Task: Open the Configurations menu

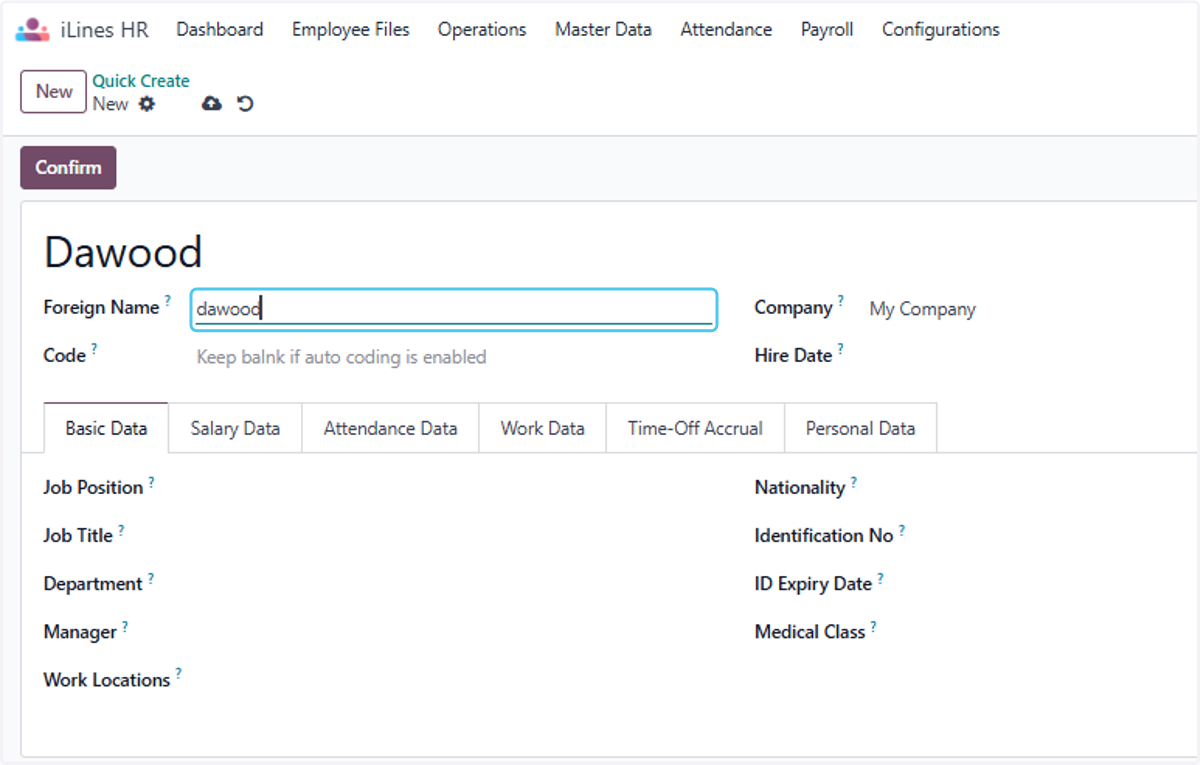Action: coord(941,30)
